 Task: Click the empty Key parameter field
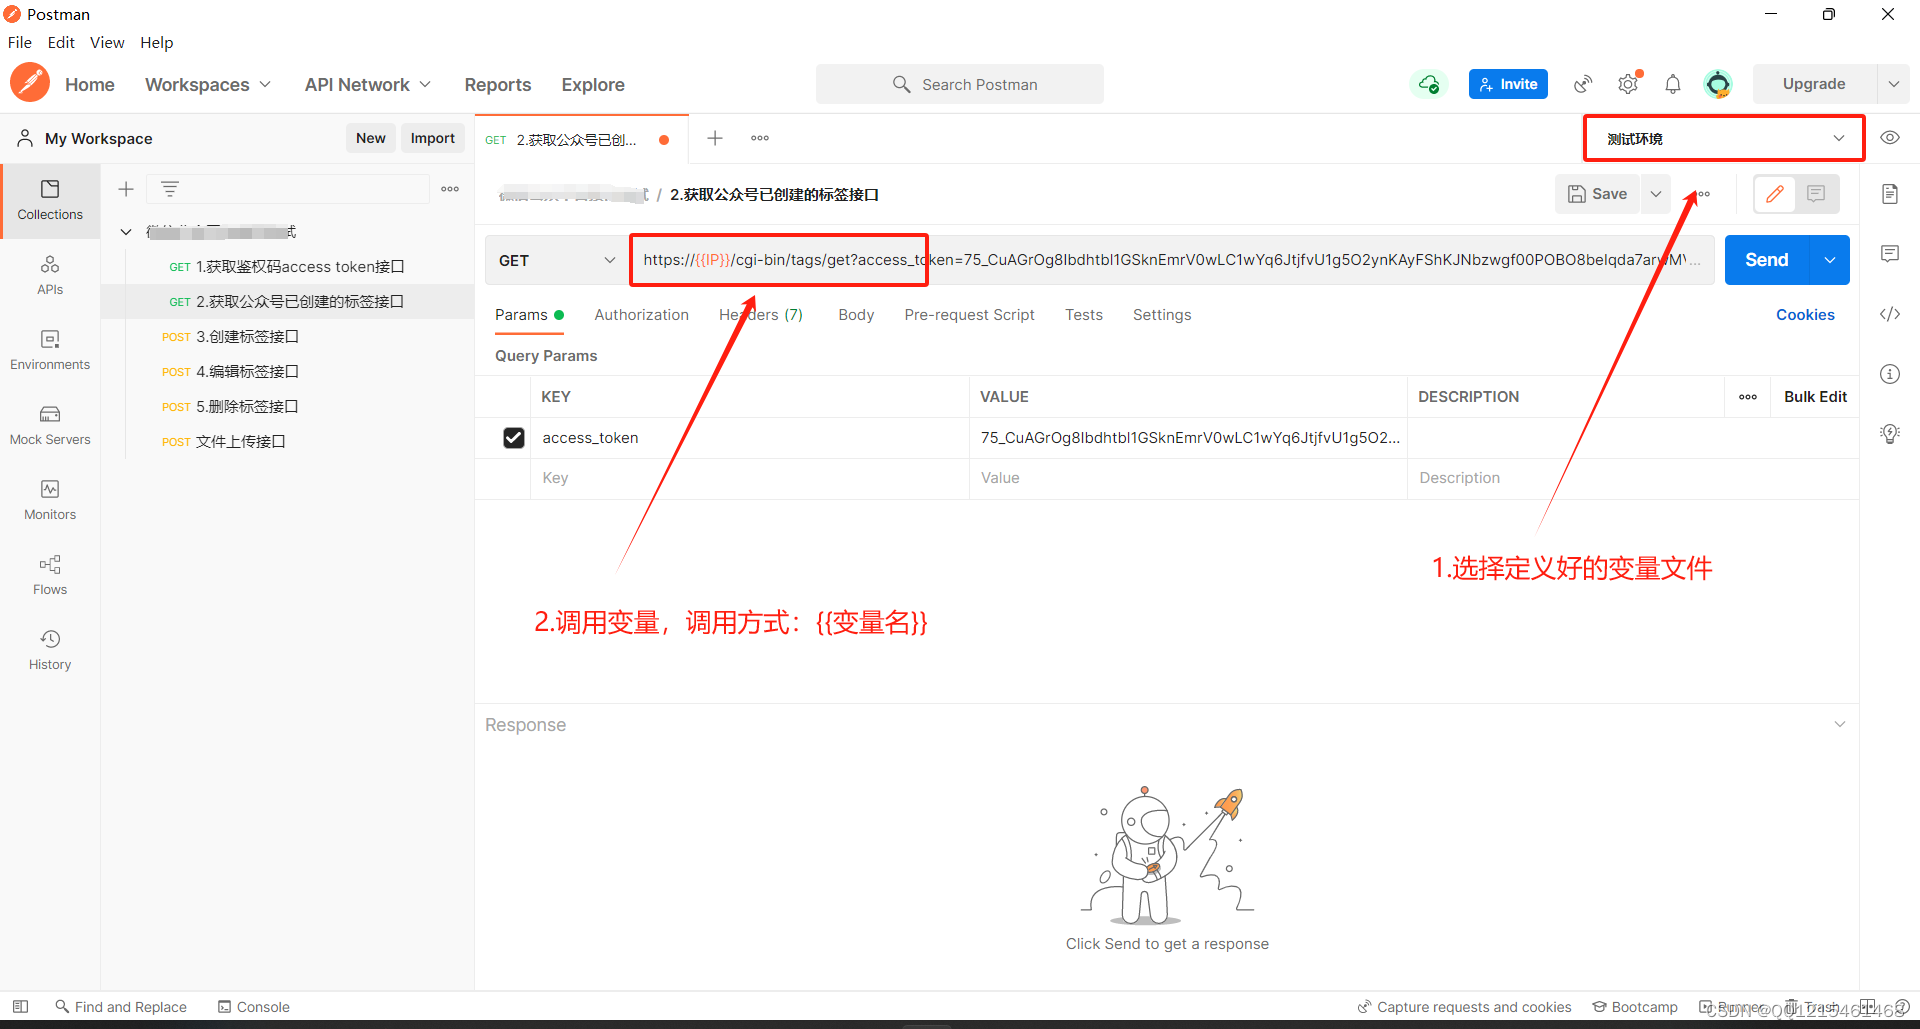click(750, 478)
